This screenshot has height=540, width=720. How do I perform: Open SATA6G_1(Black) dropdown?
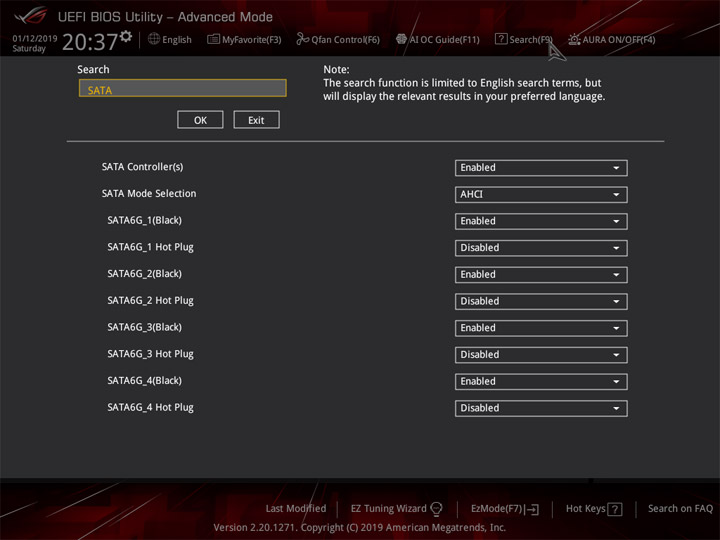pyautogui.click(x=541, y=221)
